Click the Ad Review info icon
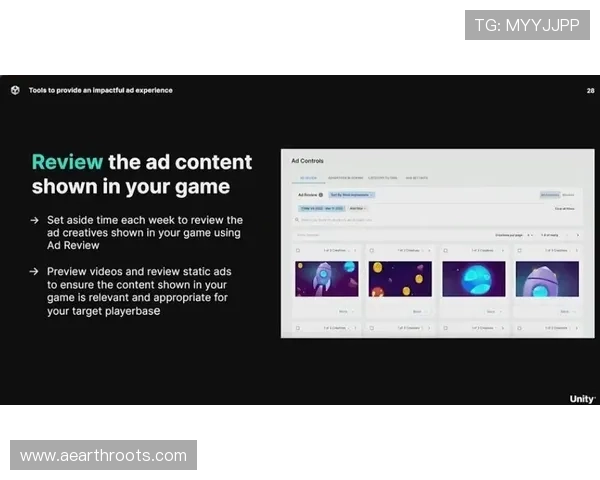The image size is (600, 480). point(321,195)
